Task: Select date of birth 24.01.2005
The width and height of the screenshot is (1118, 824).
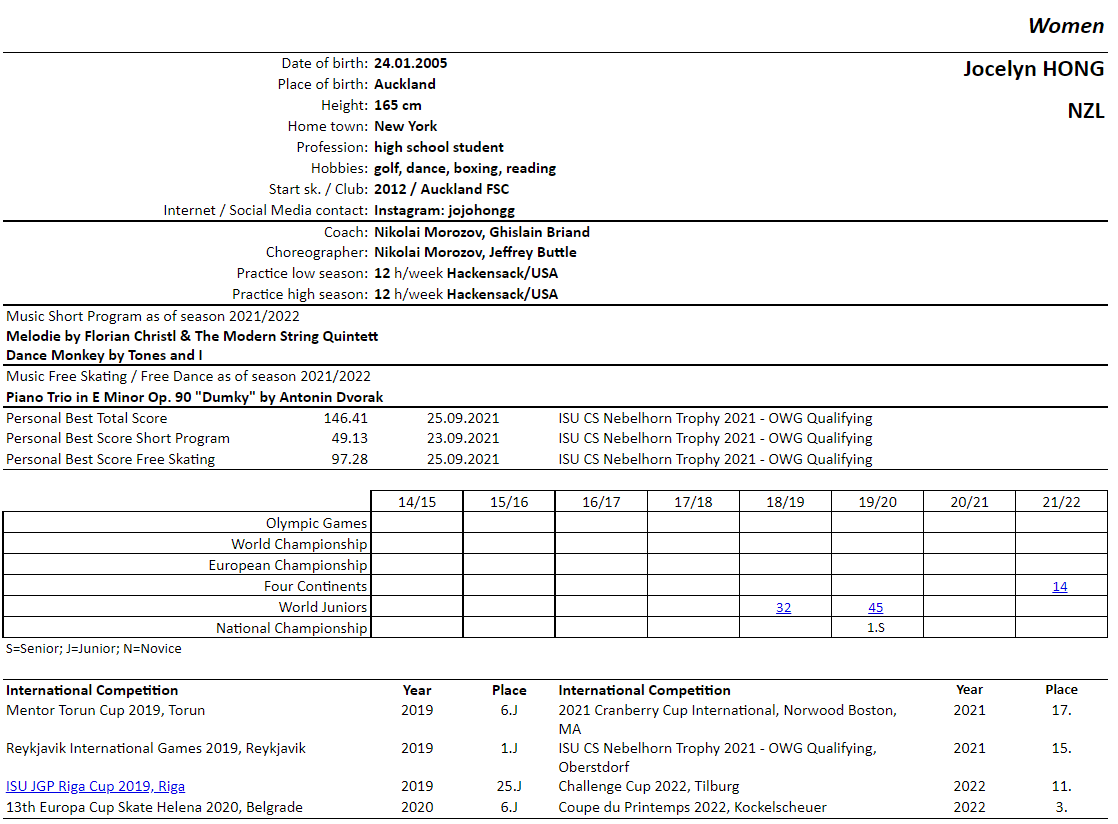Action: point(411,63)
